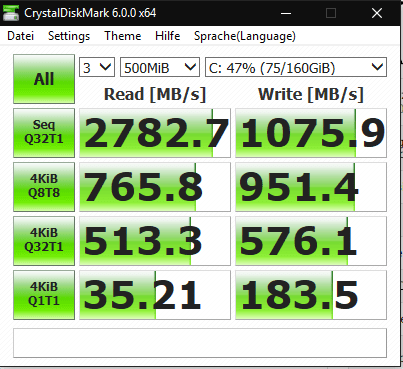Start the Seq Q32T1 test
Image resolution: width=403 pixels, height=369 pixels.
point(44,133)
